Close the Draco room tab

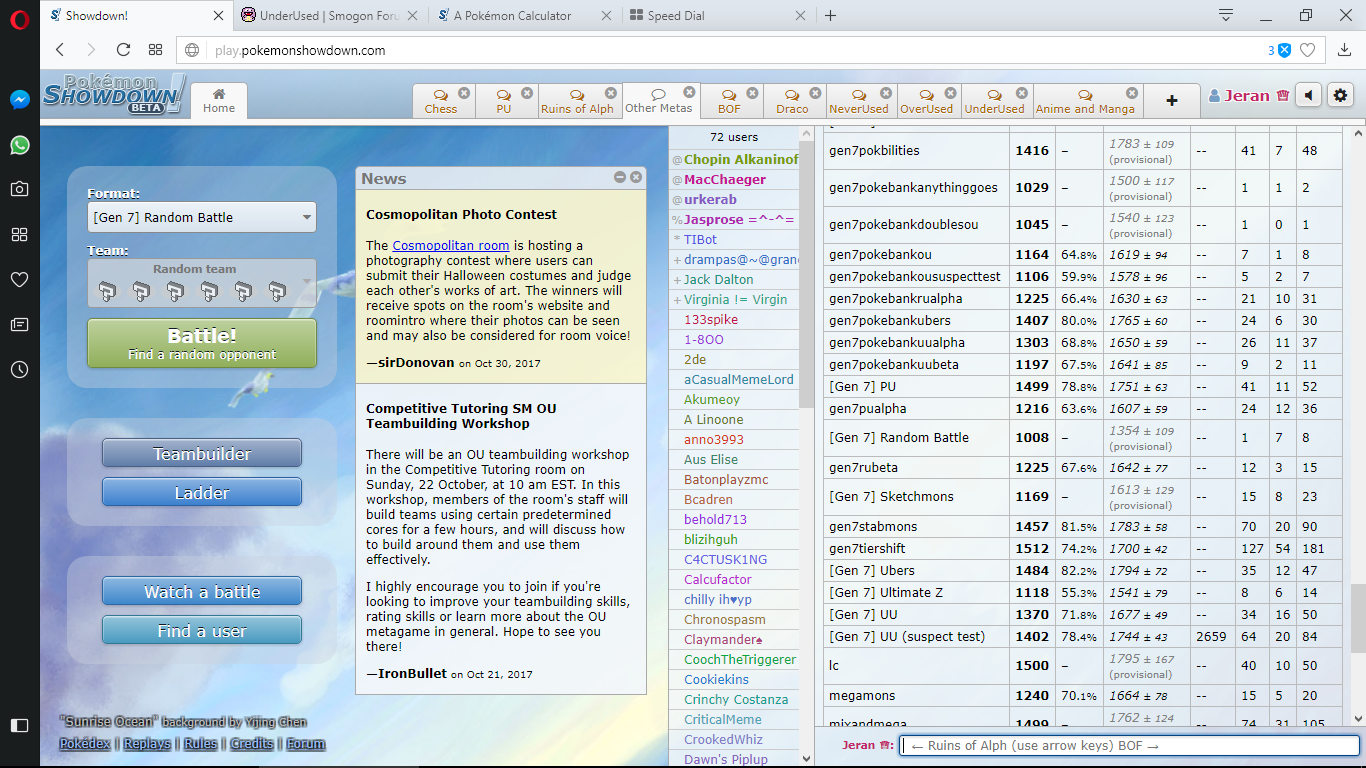pyautogui.click(x=816, y=93)
